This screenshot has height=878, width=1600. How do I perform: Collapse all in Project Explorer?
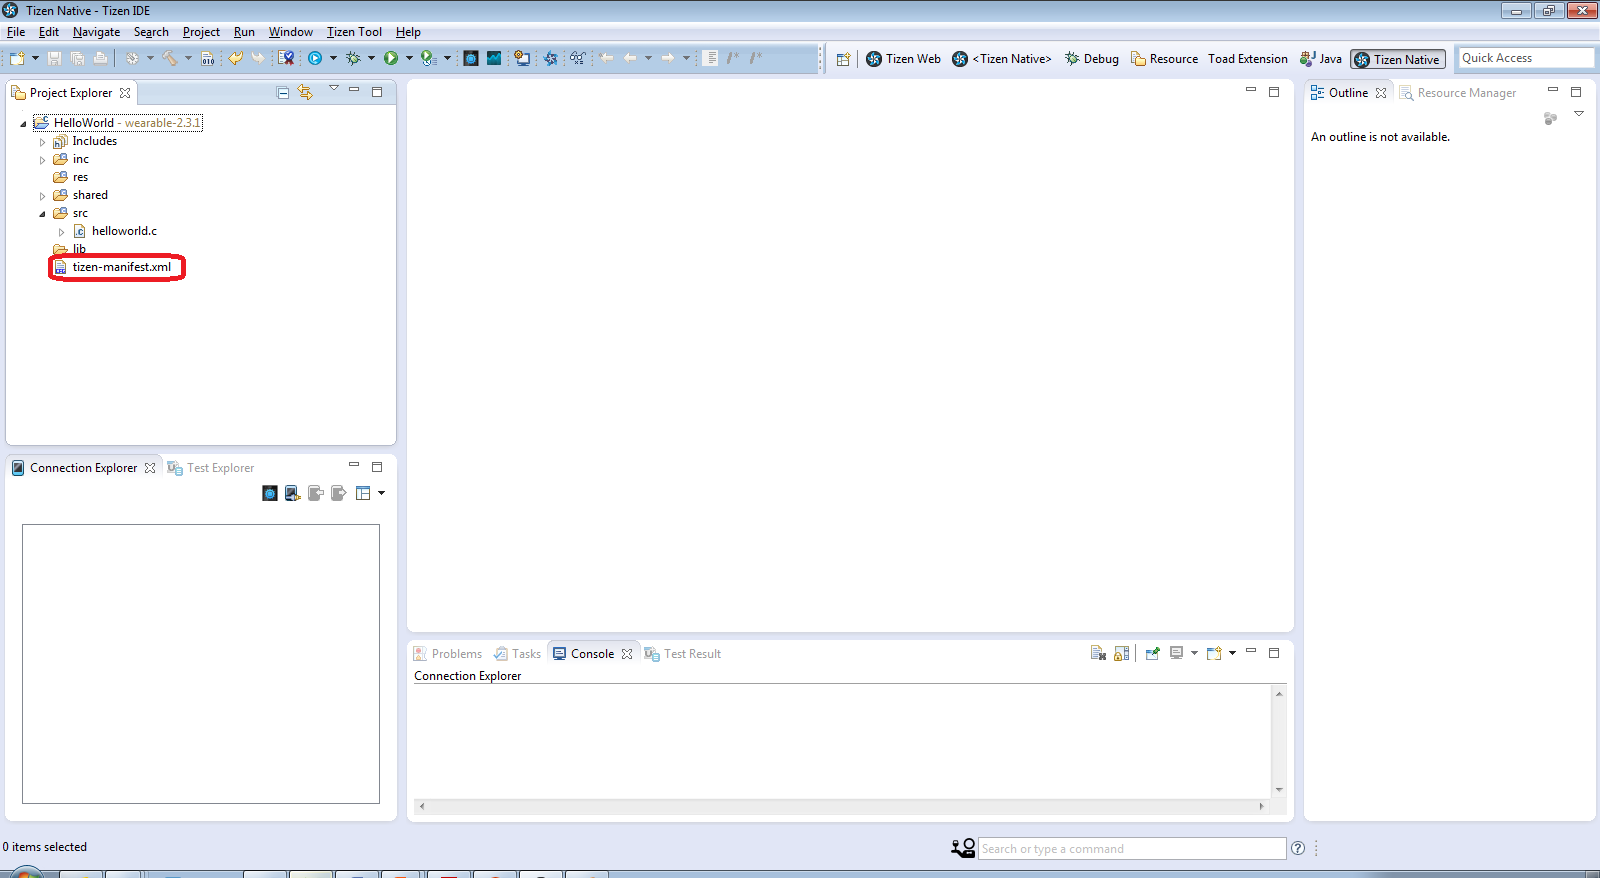tap(283, 92)
